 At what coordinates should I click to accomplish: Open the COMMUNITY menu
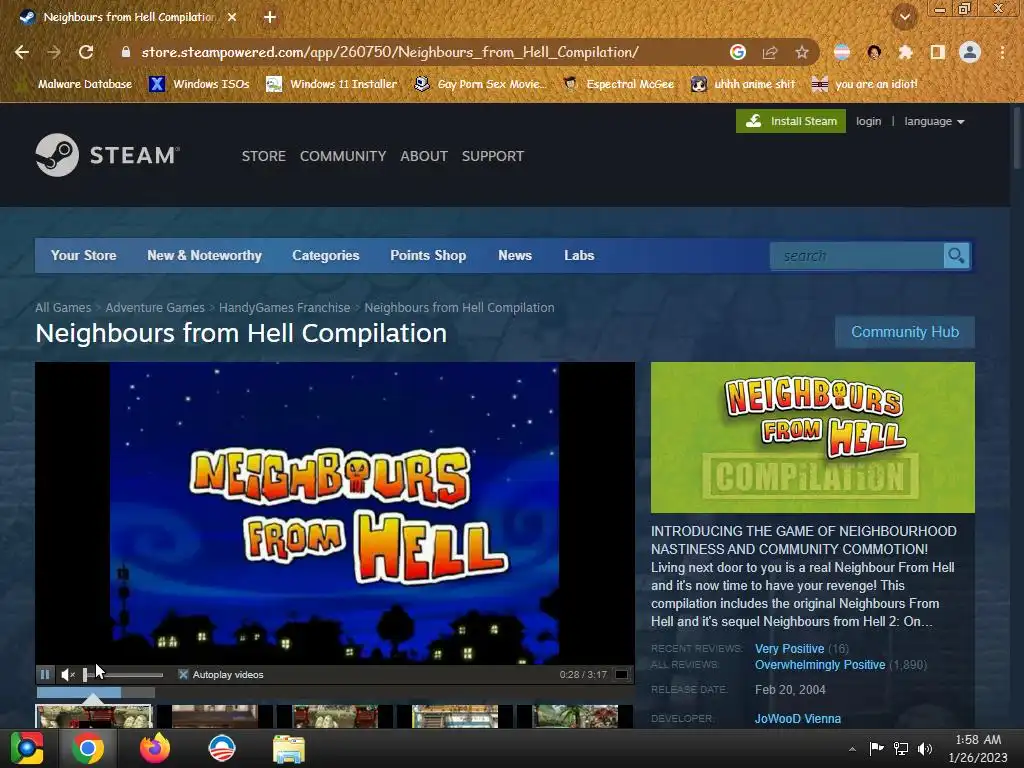[343, 156]
